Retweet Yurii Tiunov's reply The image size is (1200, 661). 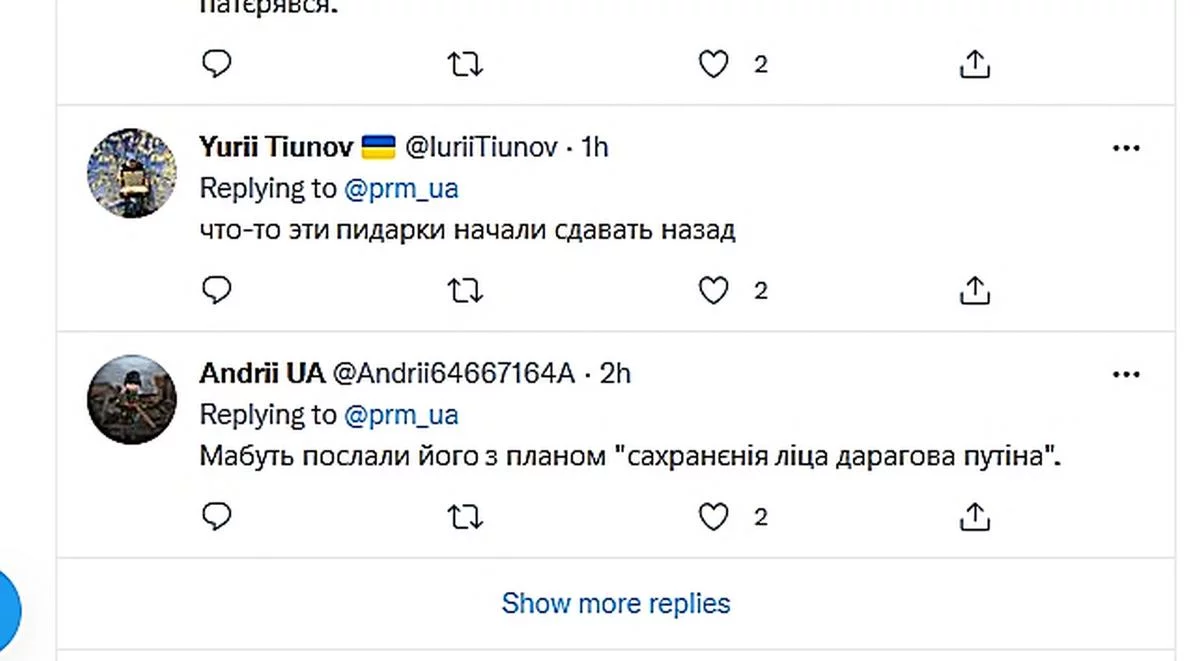click(464, 291)
